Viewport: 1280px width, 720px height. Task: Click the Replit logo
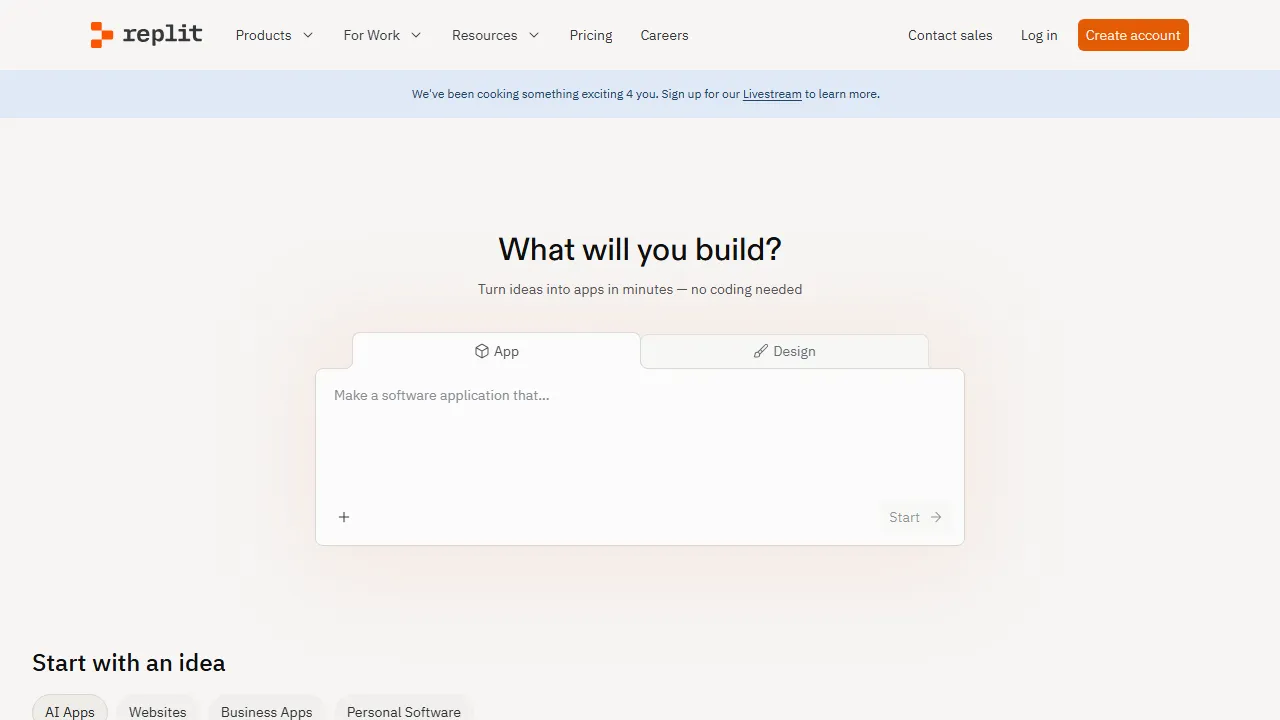click(146, 35)
